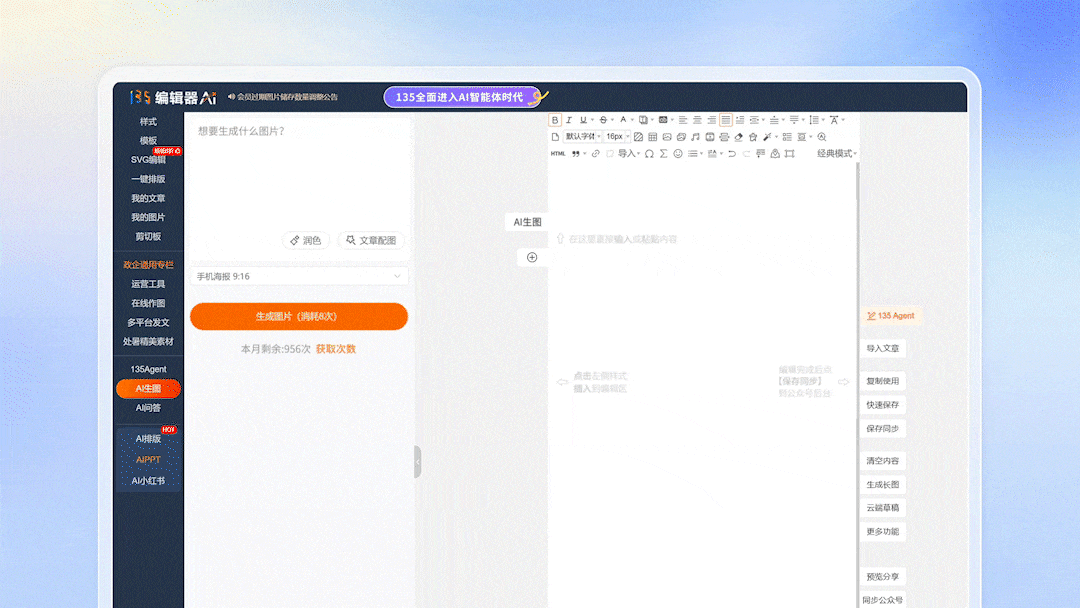The image size is (1080, 608).
Task: Open the formula tool via the Σ icon
Action: [x=663, y=152]
